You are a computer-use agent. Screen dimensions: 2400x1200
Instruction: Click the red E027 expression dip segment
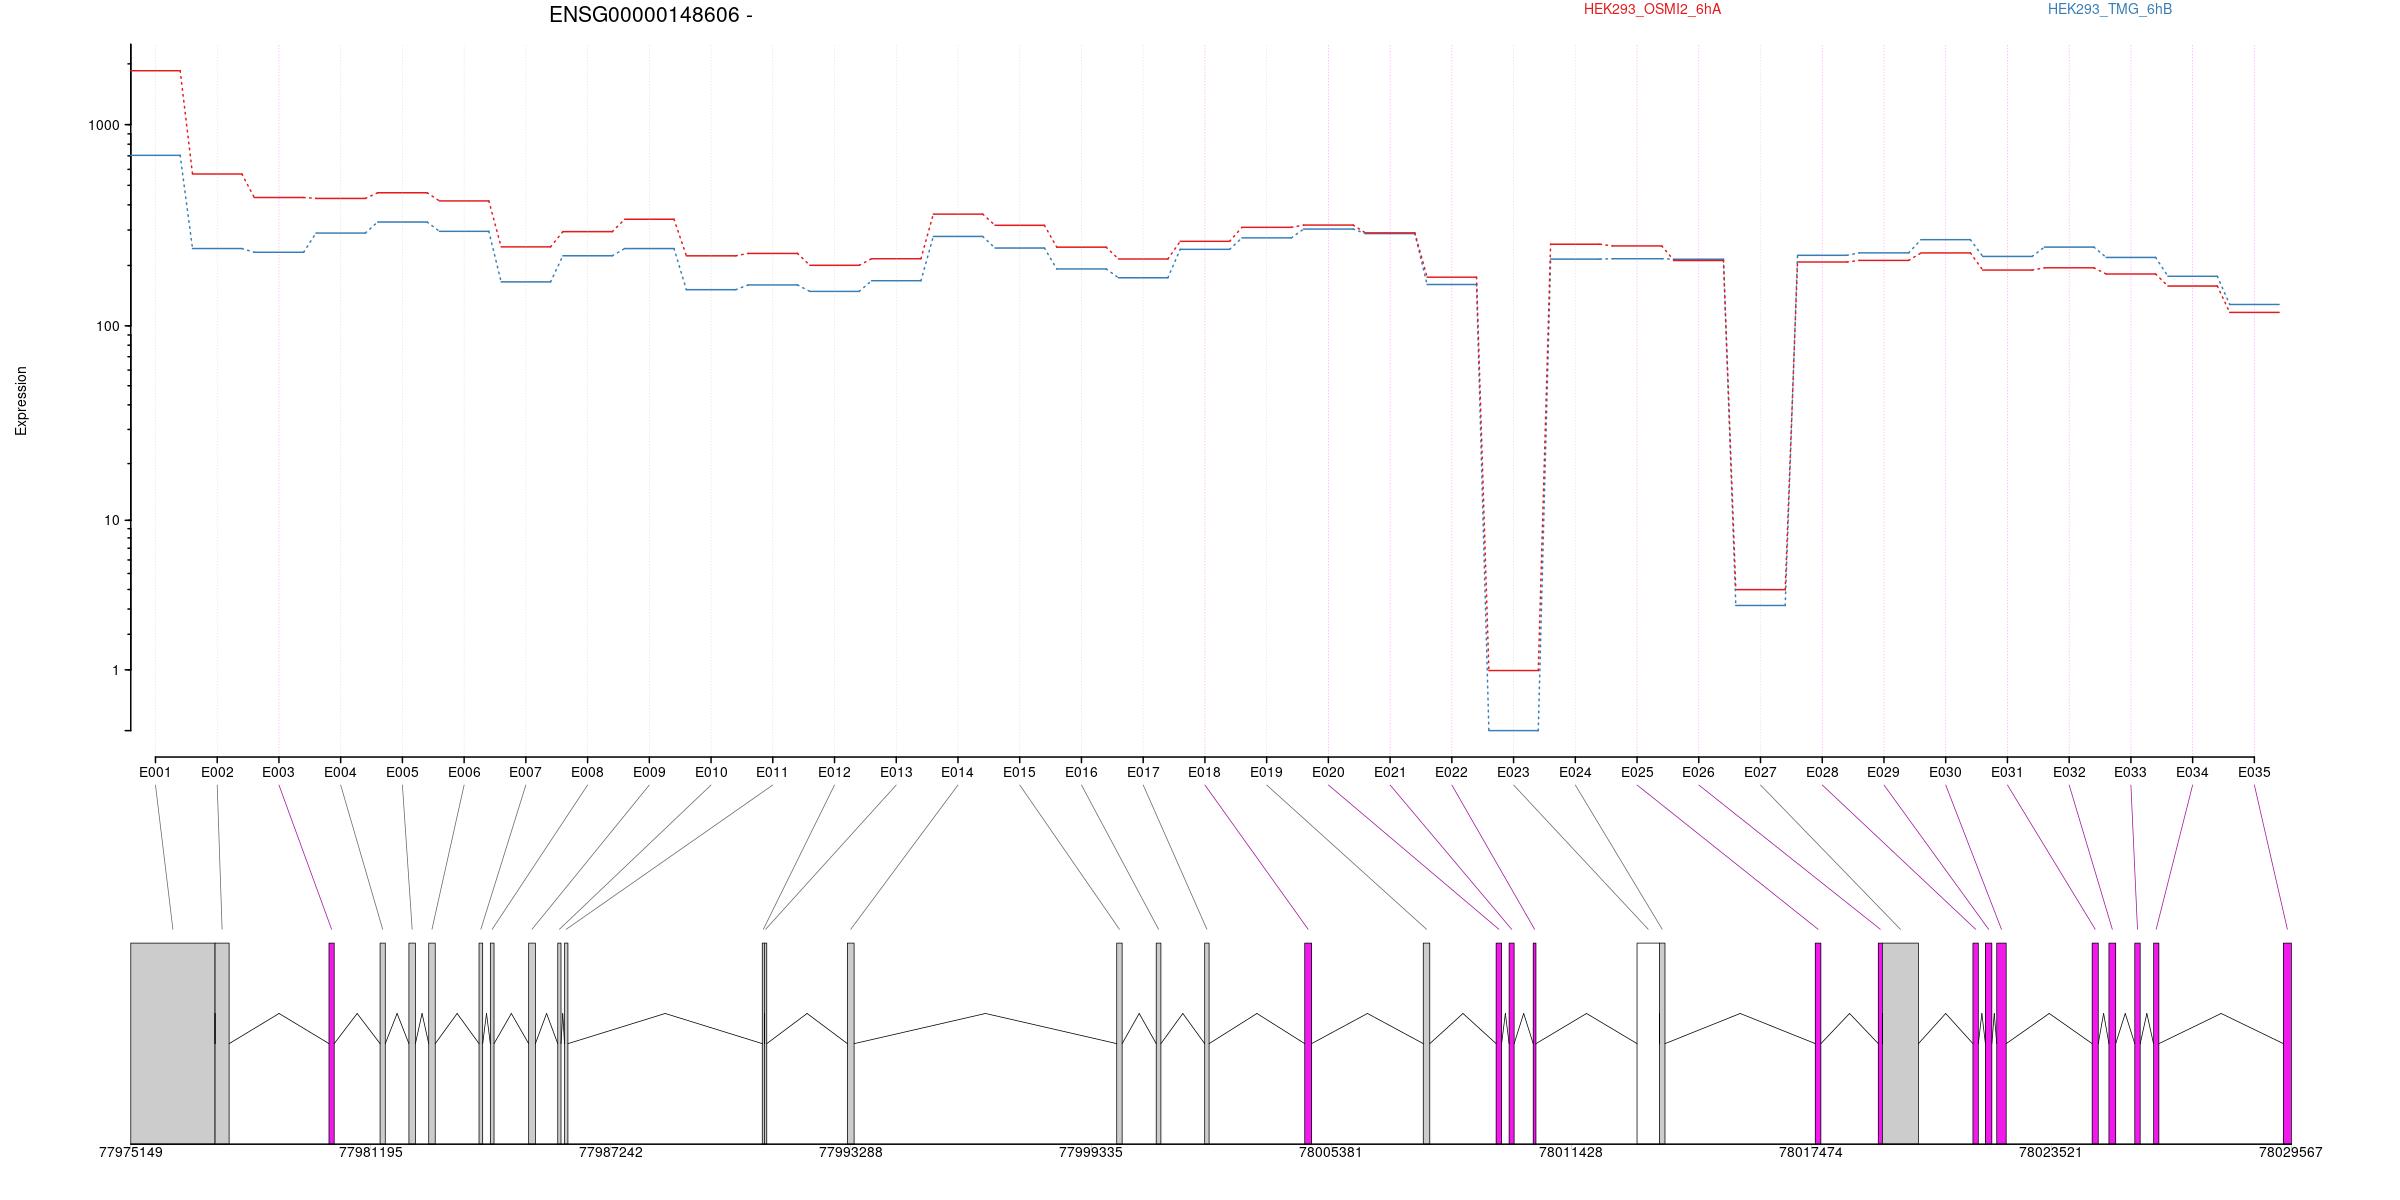click(1760, 590)
